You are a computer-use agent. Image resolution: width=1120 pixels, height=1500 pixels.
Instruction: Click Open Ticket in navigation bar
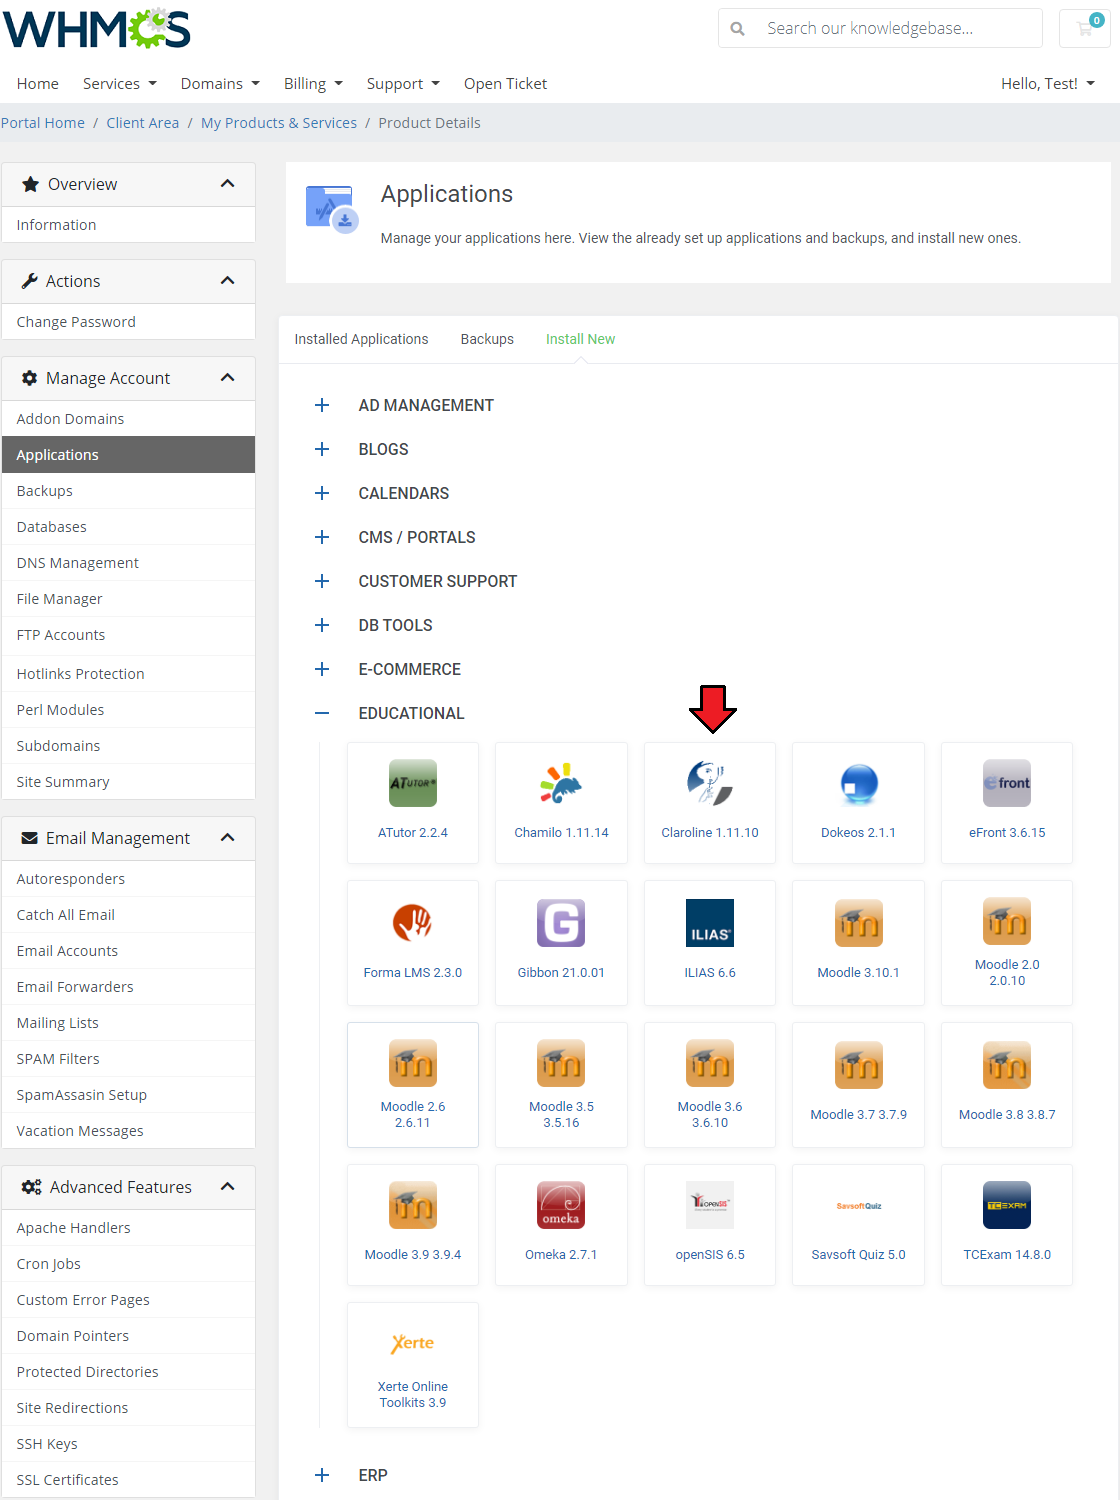(505, 84)
